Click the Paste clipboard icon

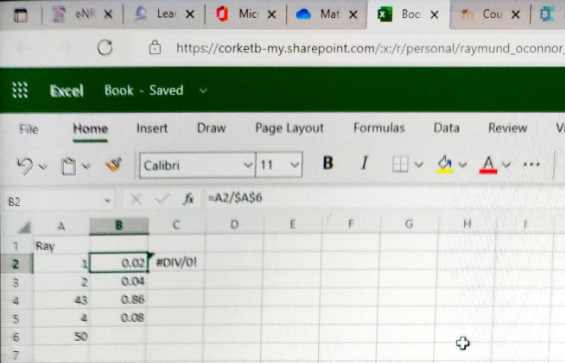coord(68,166)
